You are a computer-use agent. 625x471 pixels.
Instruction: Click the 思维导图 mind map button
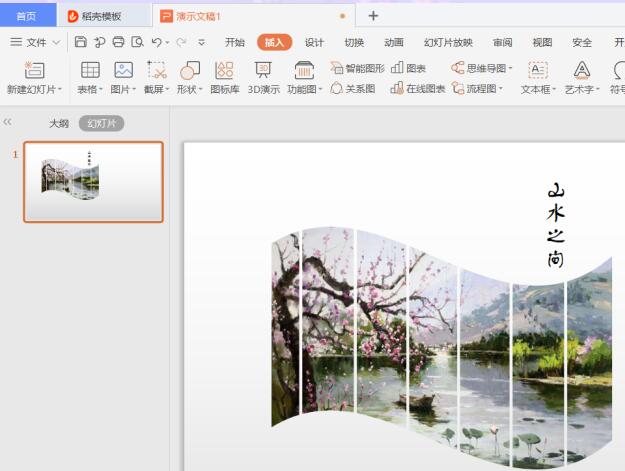pos(479,68)
